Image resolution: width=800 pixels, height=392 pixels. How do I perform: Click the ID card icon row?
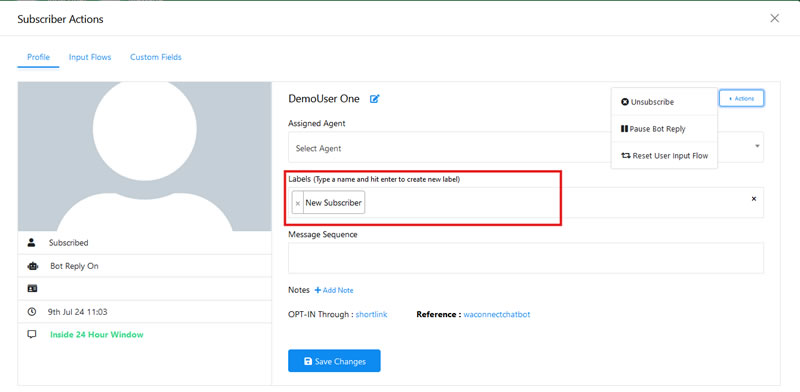[x=144, y=288]
